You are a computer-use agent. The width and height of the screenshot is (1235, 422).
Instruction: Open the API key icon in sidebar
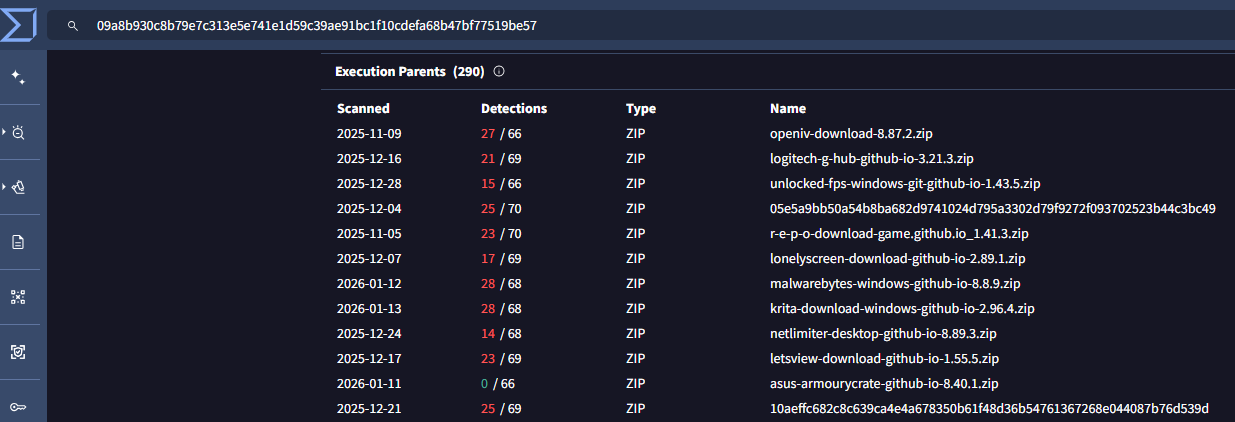click(x=18, y=407)
